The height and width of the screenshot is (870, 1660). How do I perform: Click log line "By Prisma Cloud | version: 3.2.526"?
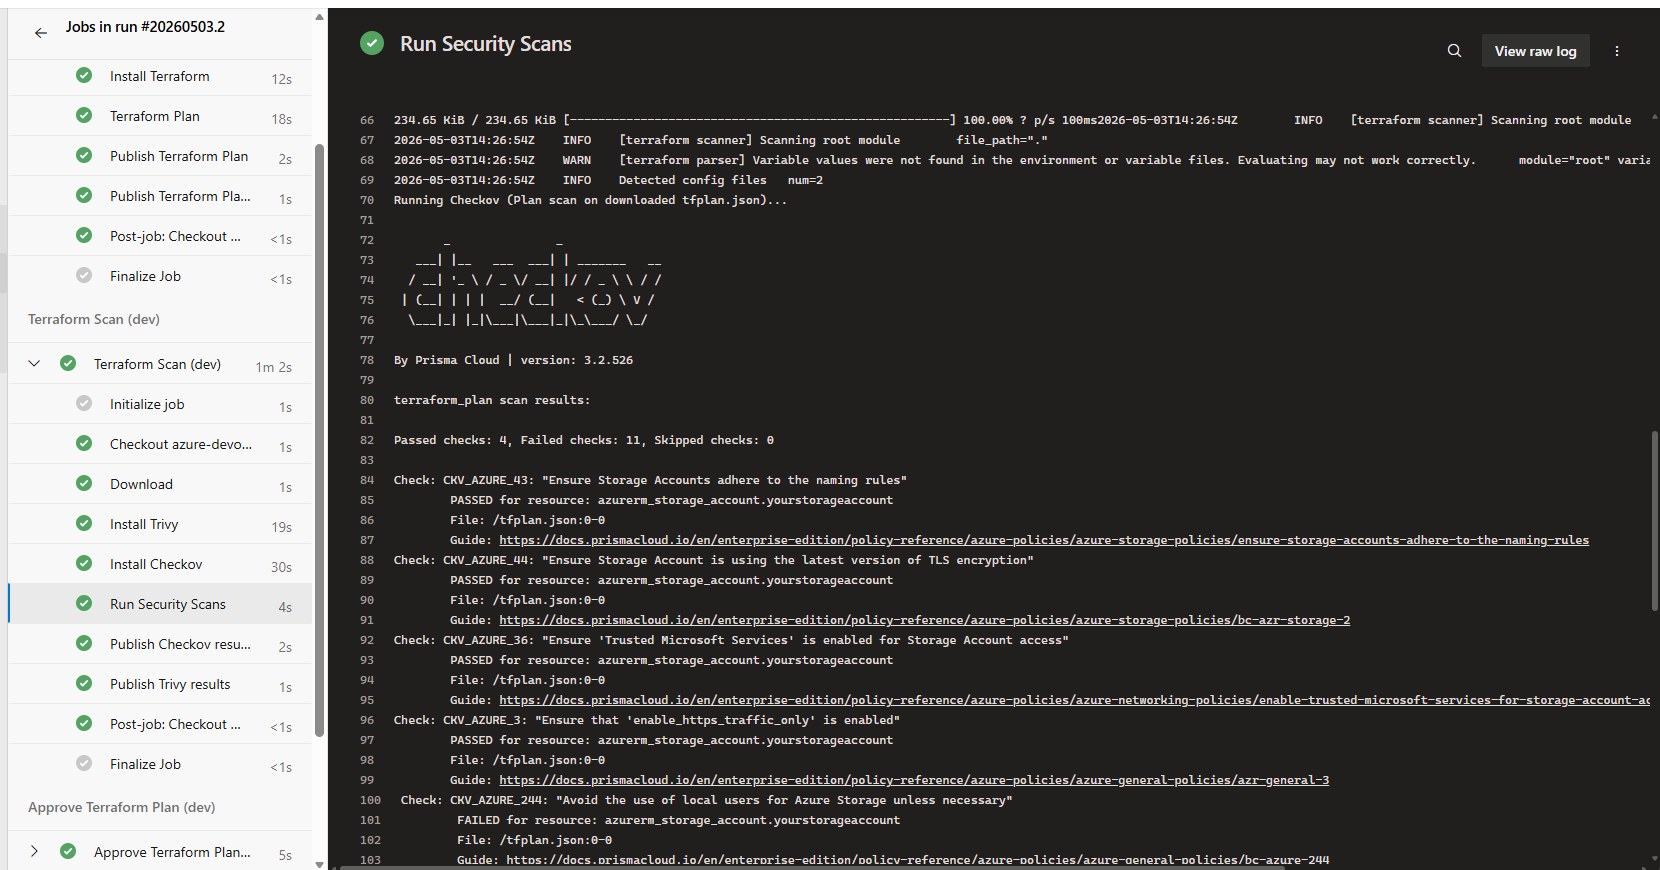click(513, 360)
